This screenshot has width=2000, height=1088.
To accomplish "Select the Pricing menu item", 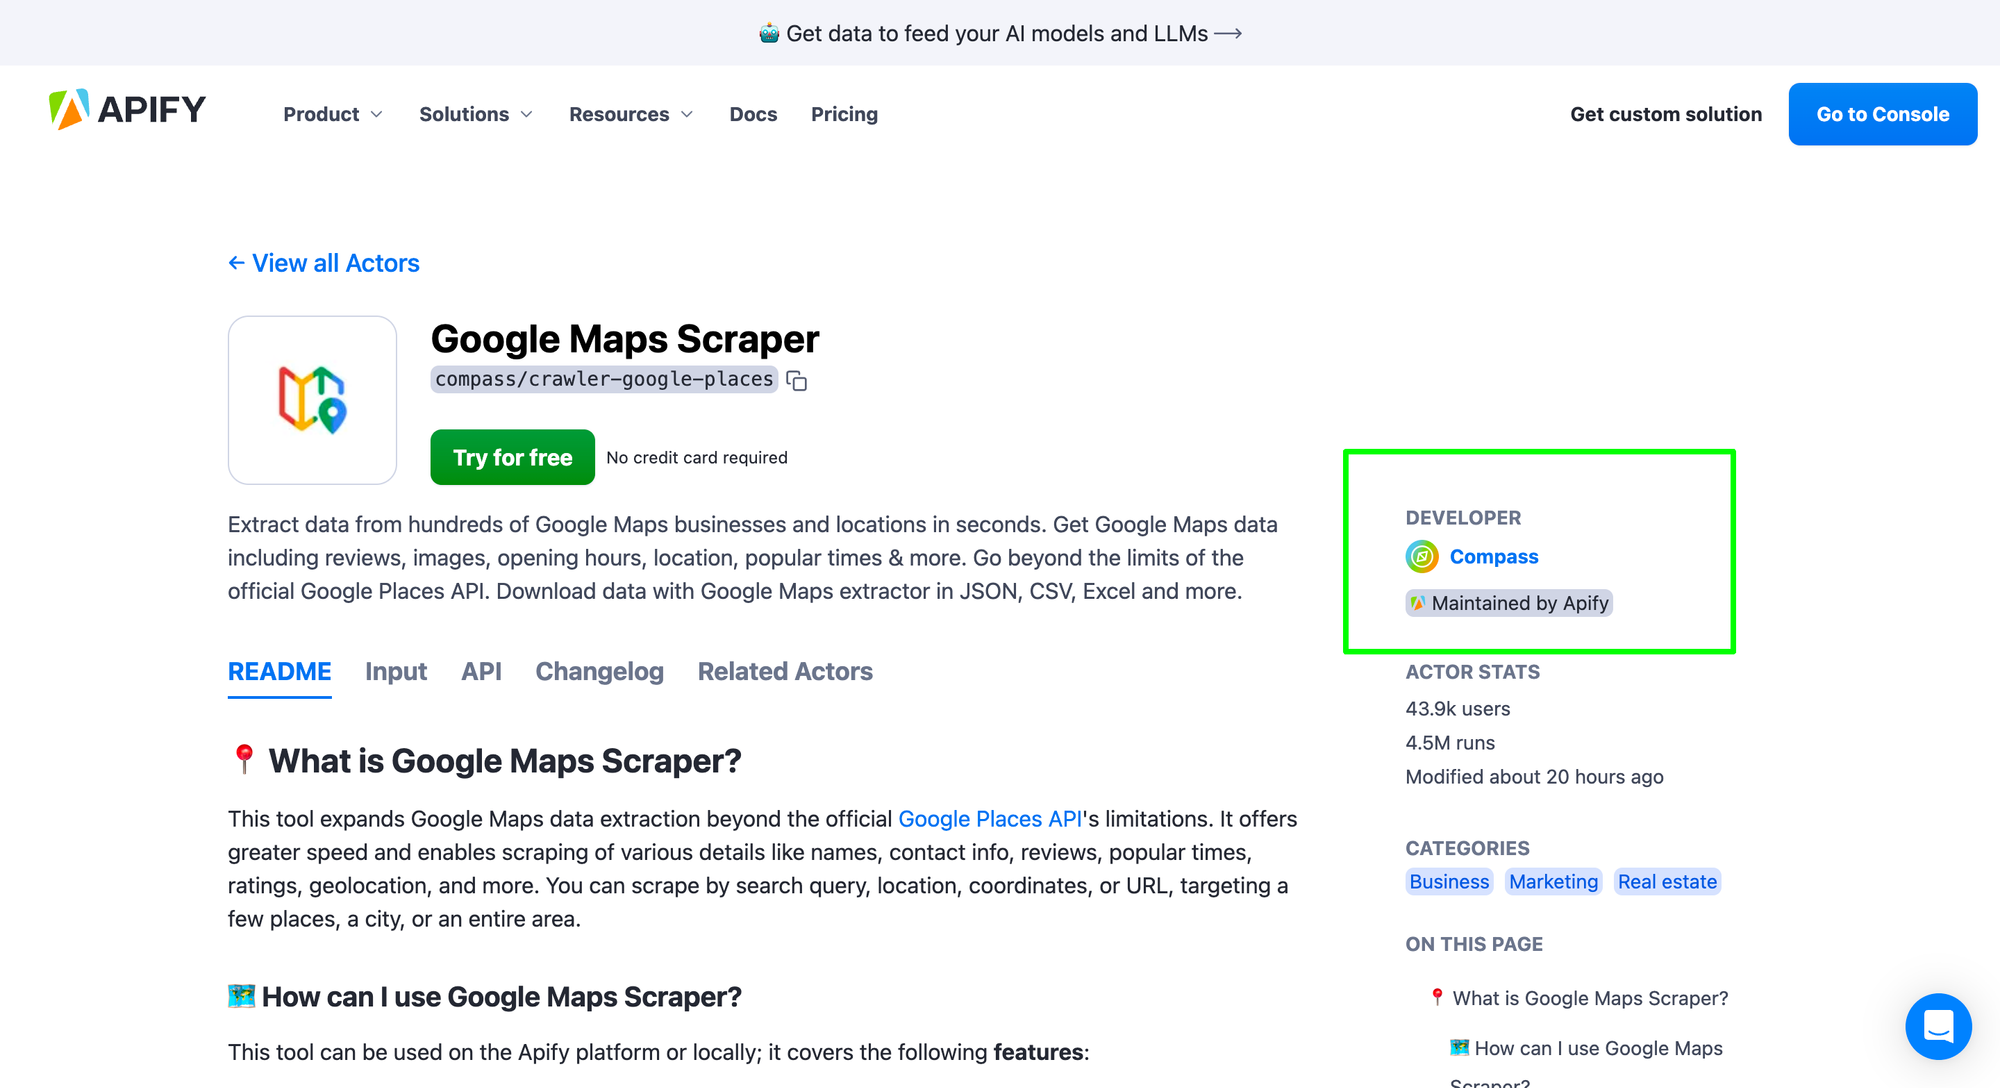I will pos(843,114).
